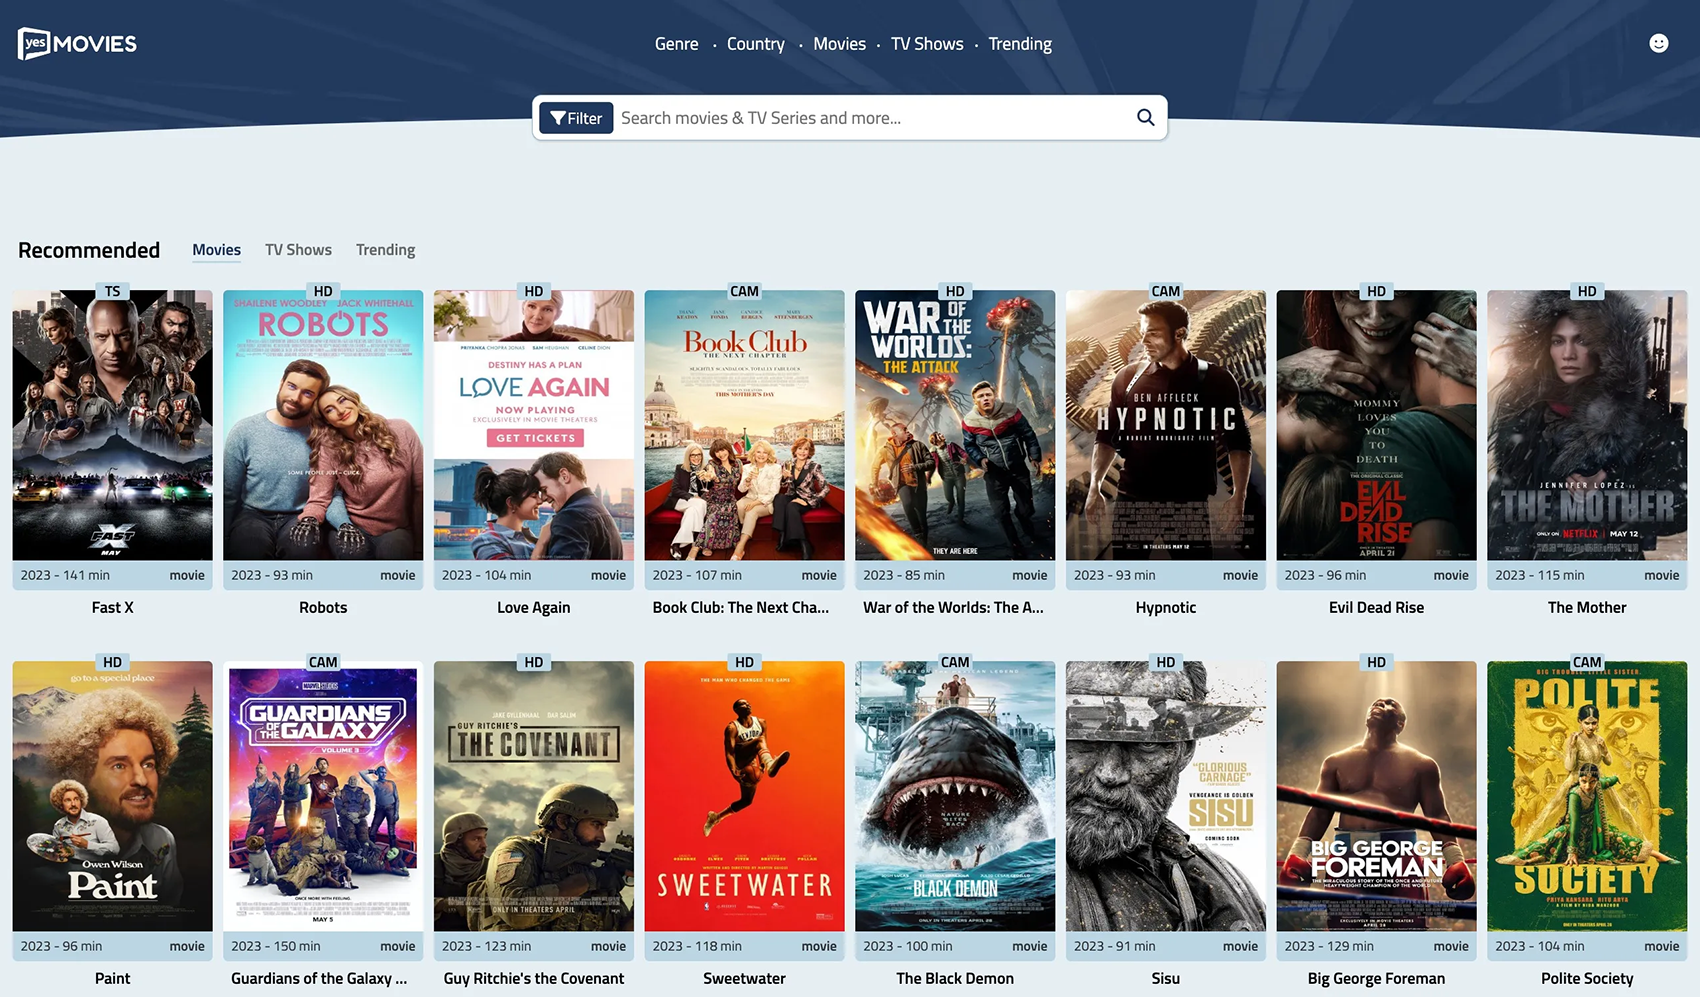Click the Paint title link
The height and width of the screenshot is (997, 1700).
point(112,978)
